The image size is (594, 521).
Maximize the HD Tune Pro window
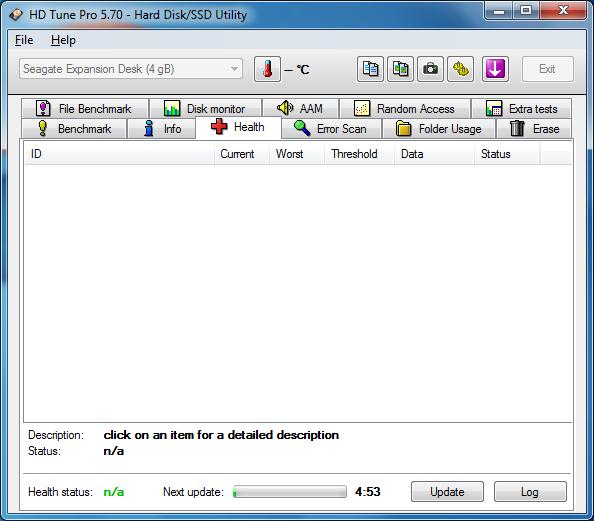pos(526,11)
